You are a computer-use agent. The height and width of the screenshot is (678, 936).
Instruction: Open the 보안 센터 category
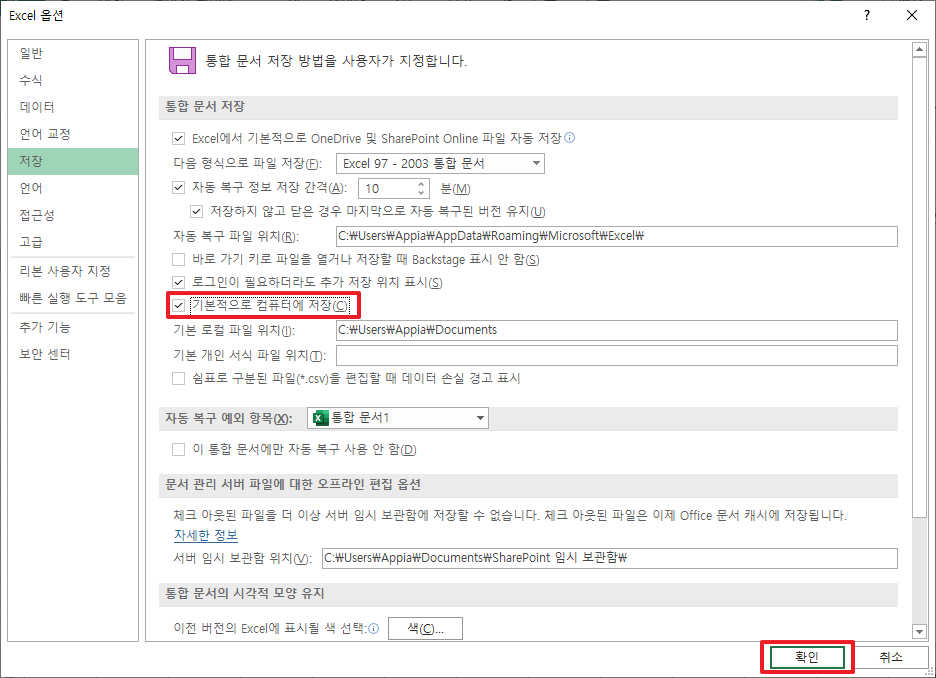tap(73, 354)
